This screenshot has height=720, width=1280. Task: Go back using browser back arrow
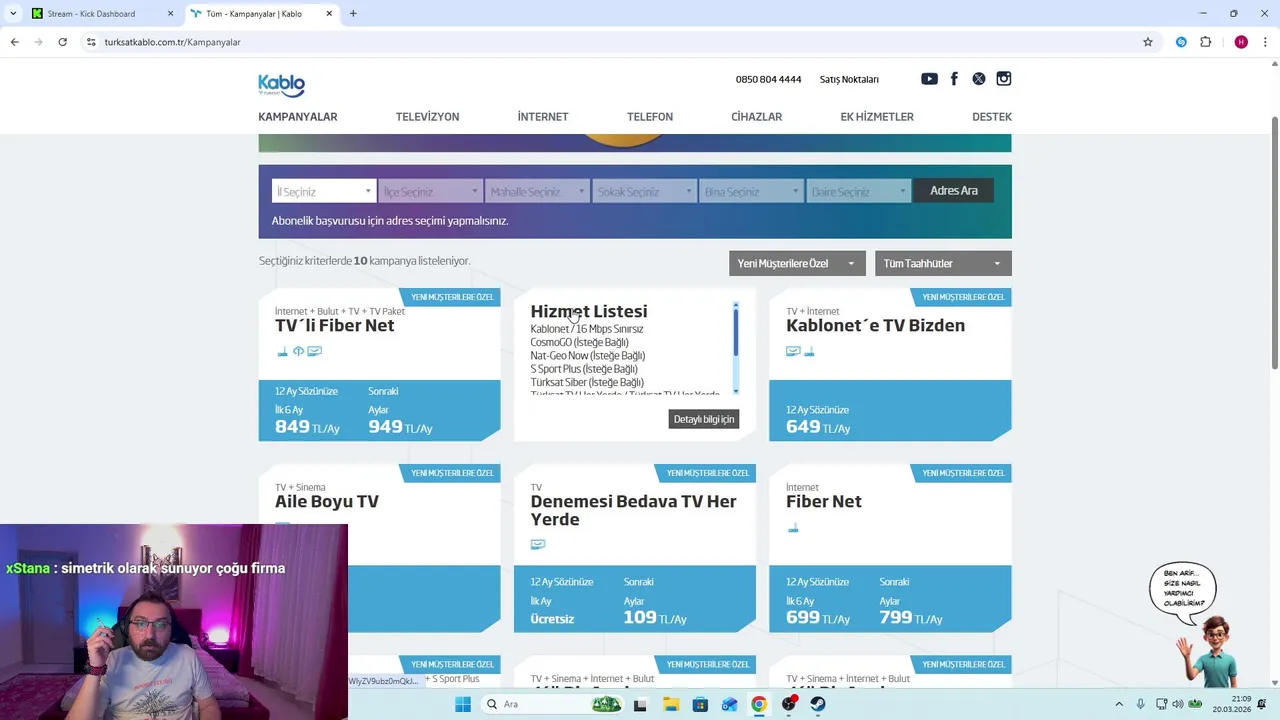(x=14, y=42)
